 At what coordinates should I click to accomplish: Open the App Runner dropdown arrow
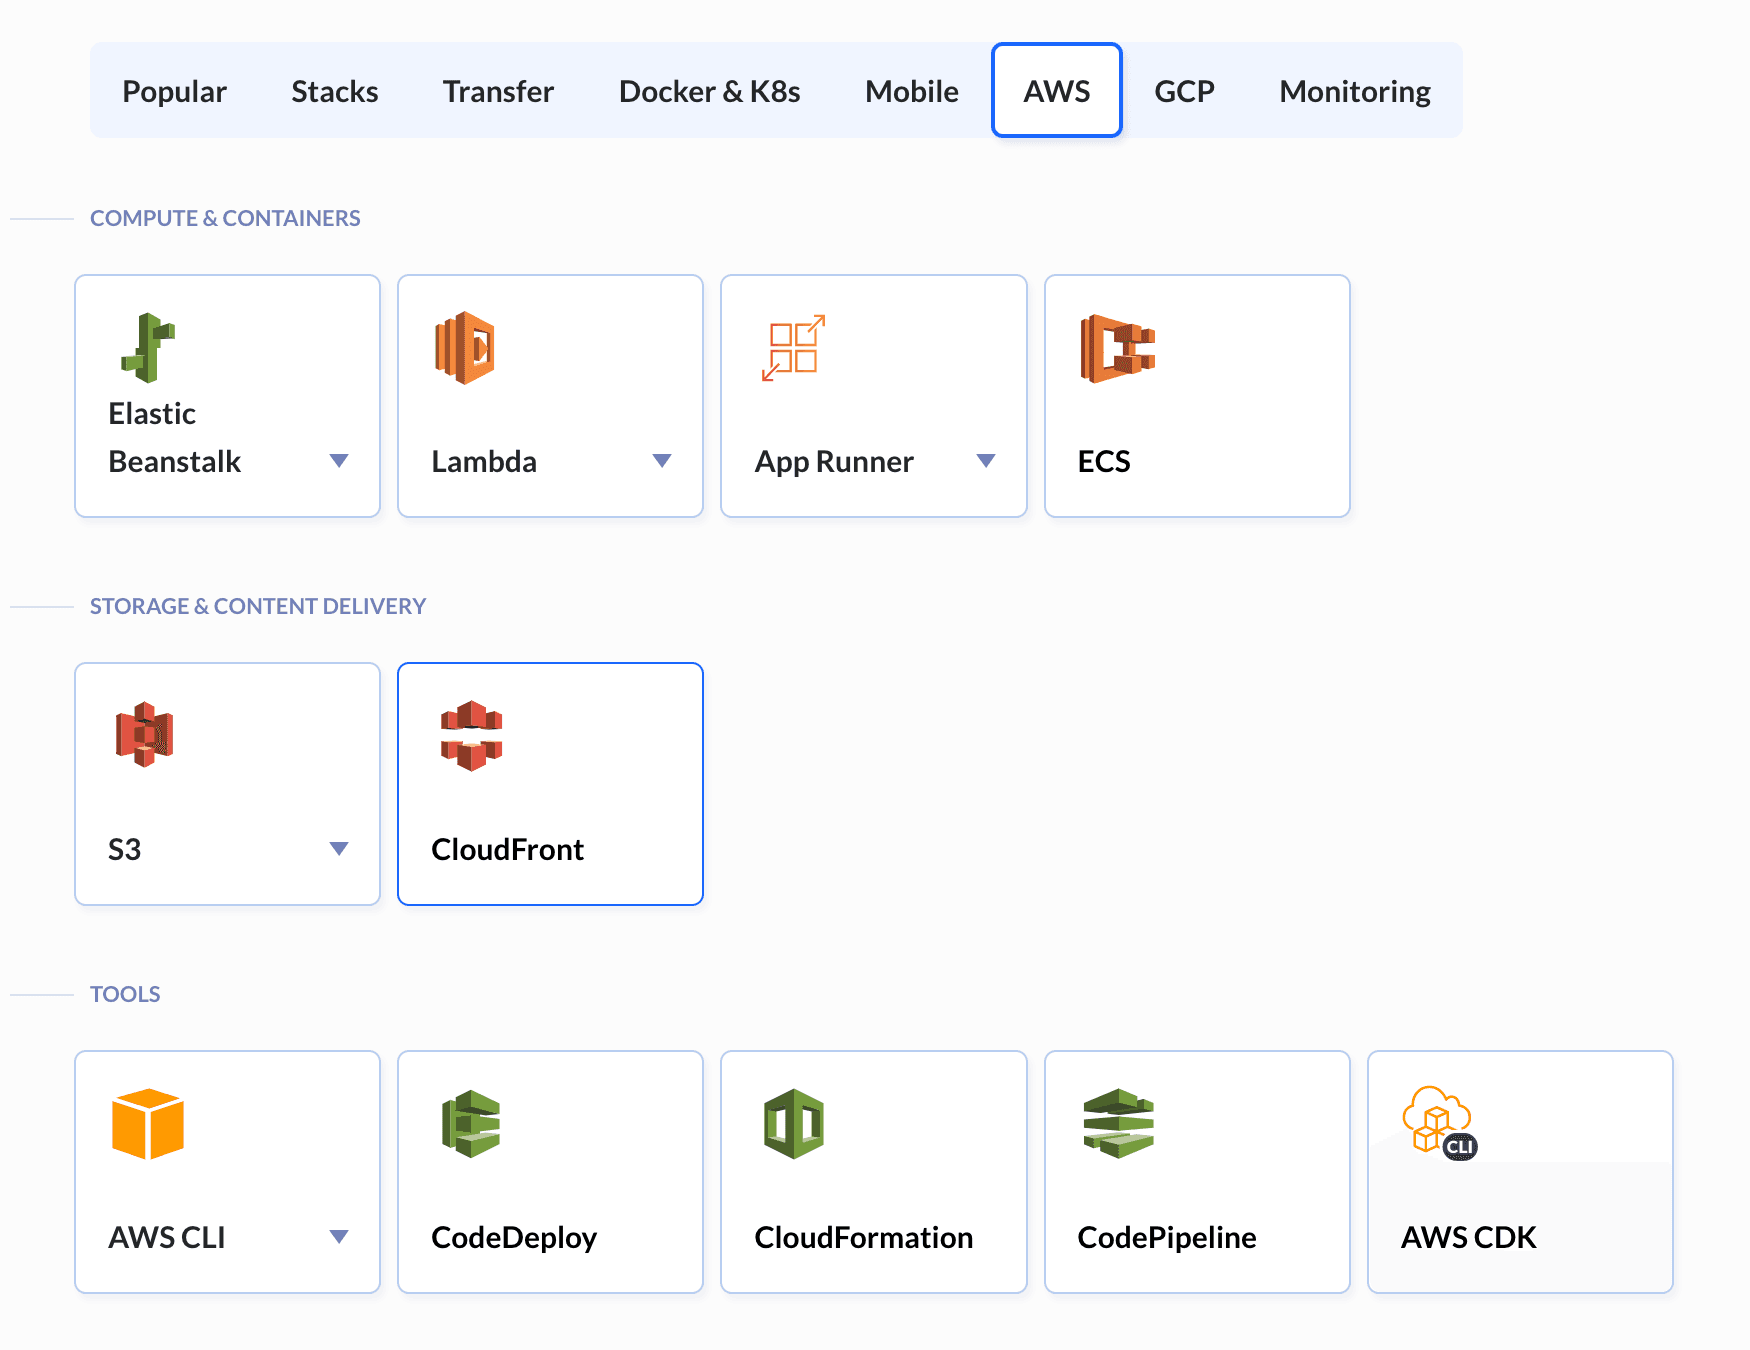click(x=987, y=461)
